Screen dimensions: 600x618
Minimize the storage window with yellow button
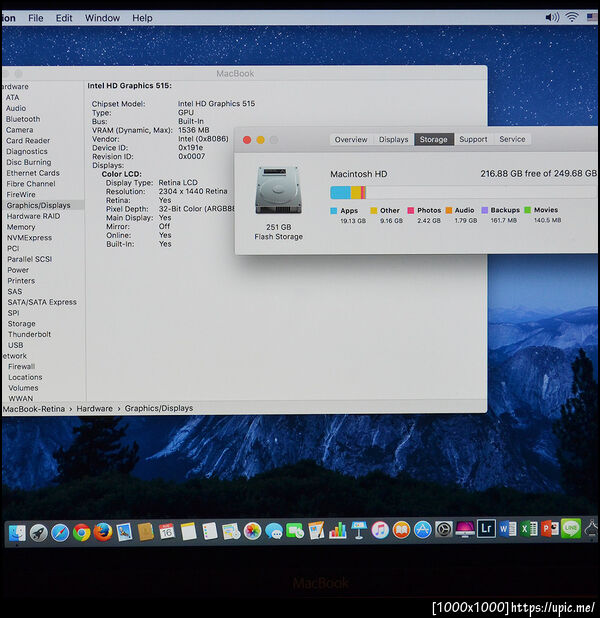tap(261, 140)
